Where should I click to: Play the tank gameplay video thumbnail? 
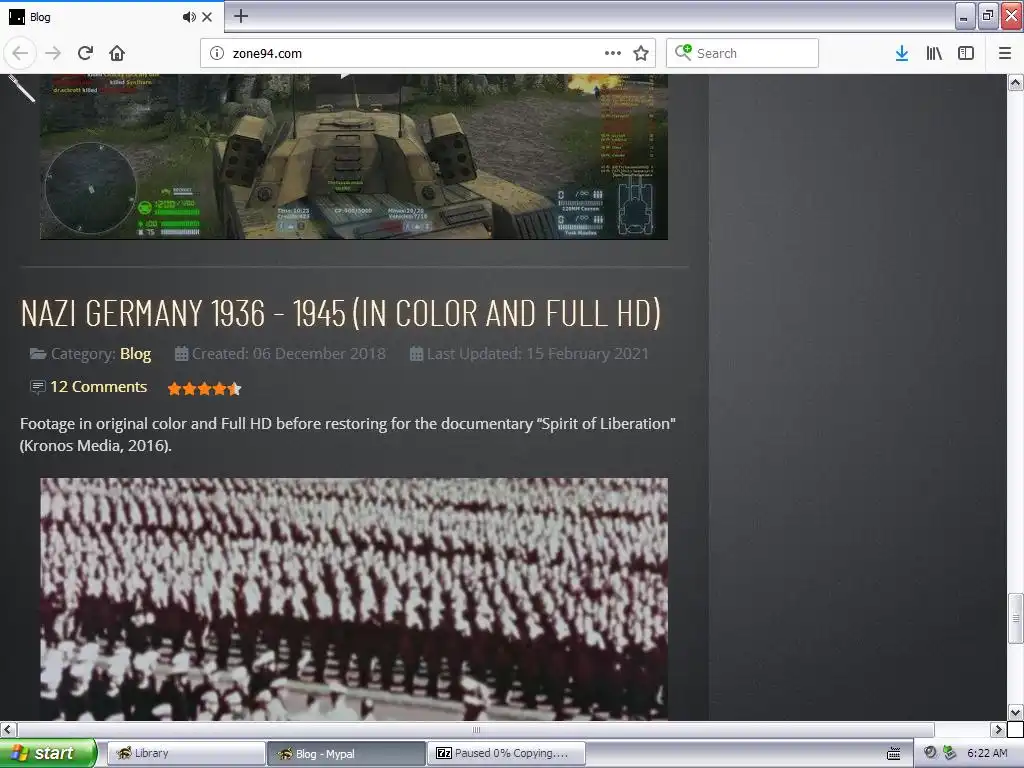pos(354,157)
